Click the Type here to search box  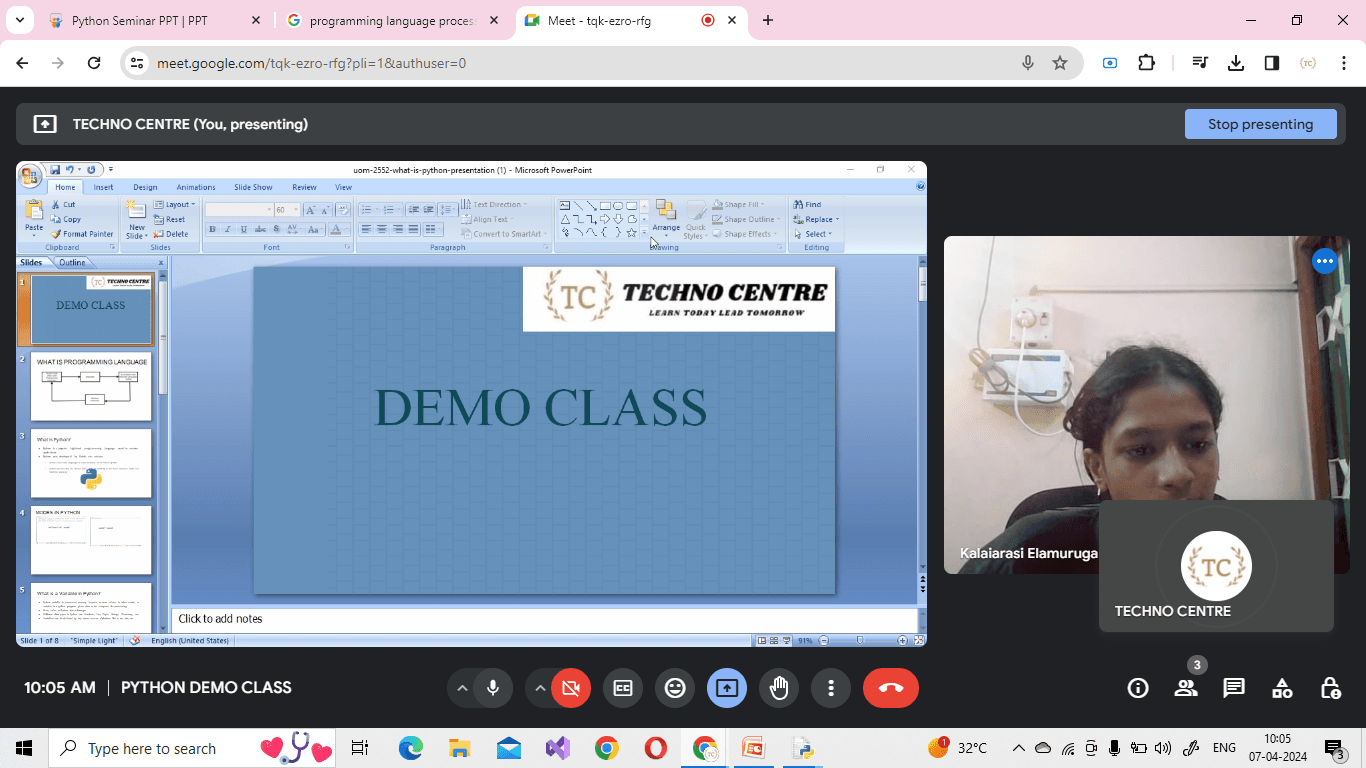190,748
